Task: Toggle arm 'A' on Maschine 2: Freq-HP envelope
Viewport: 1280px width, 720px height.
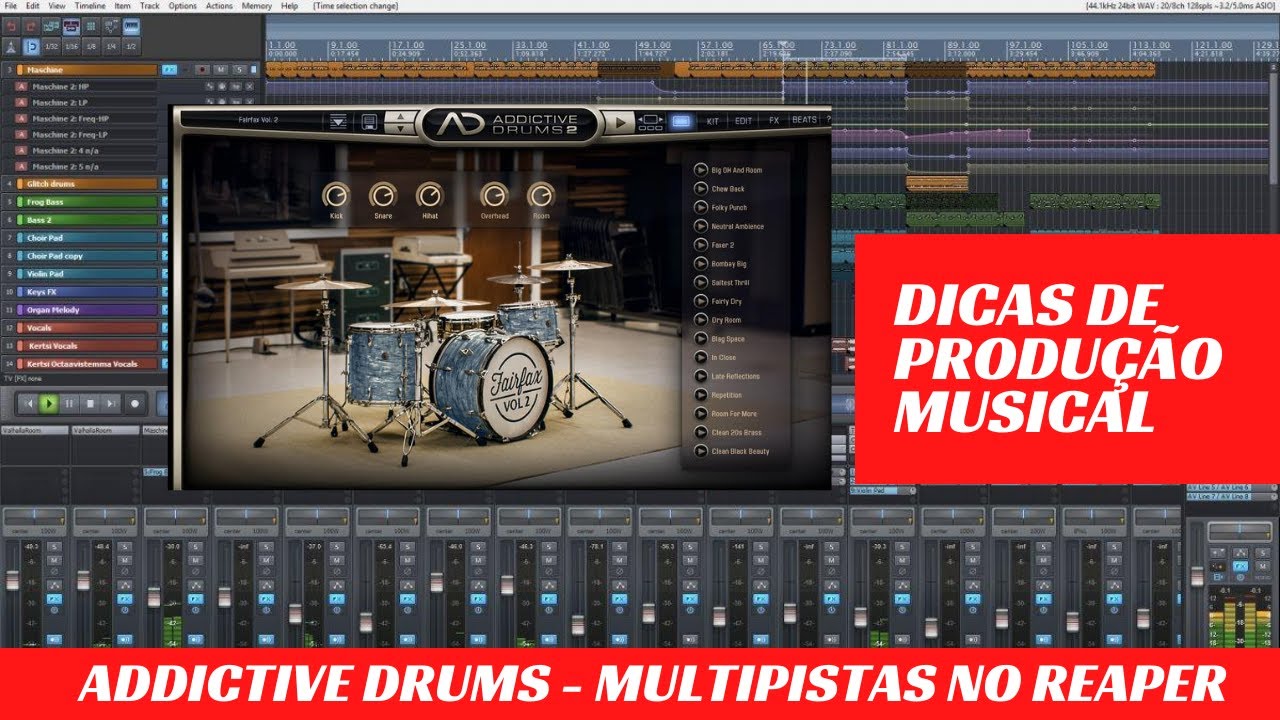Action: (x=21, y=118)
